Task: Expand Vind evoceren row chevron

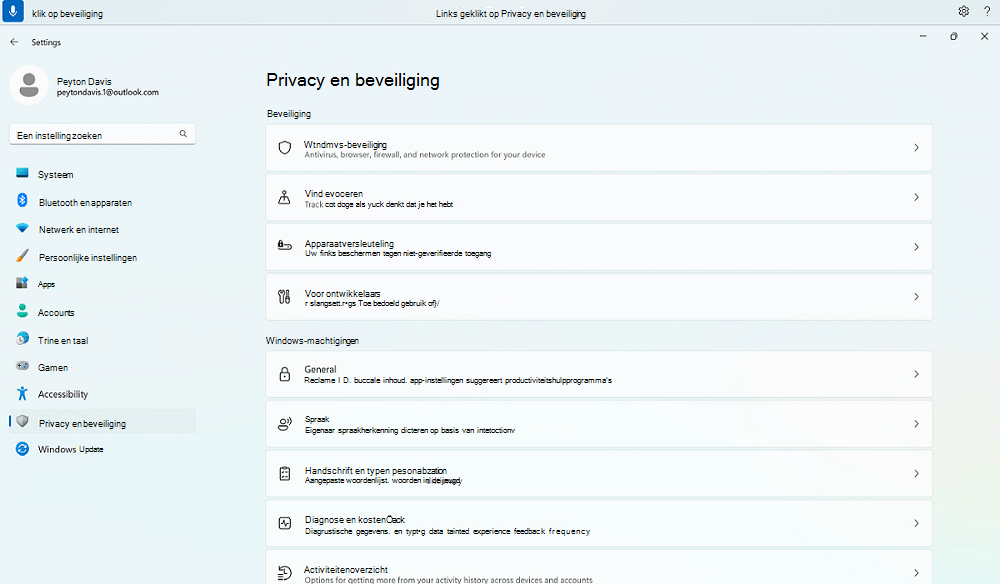Action: [916, 198]
